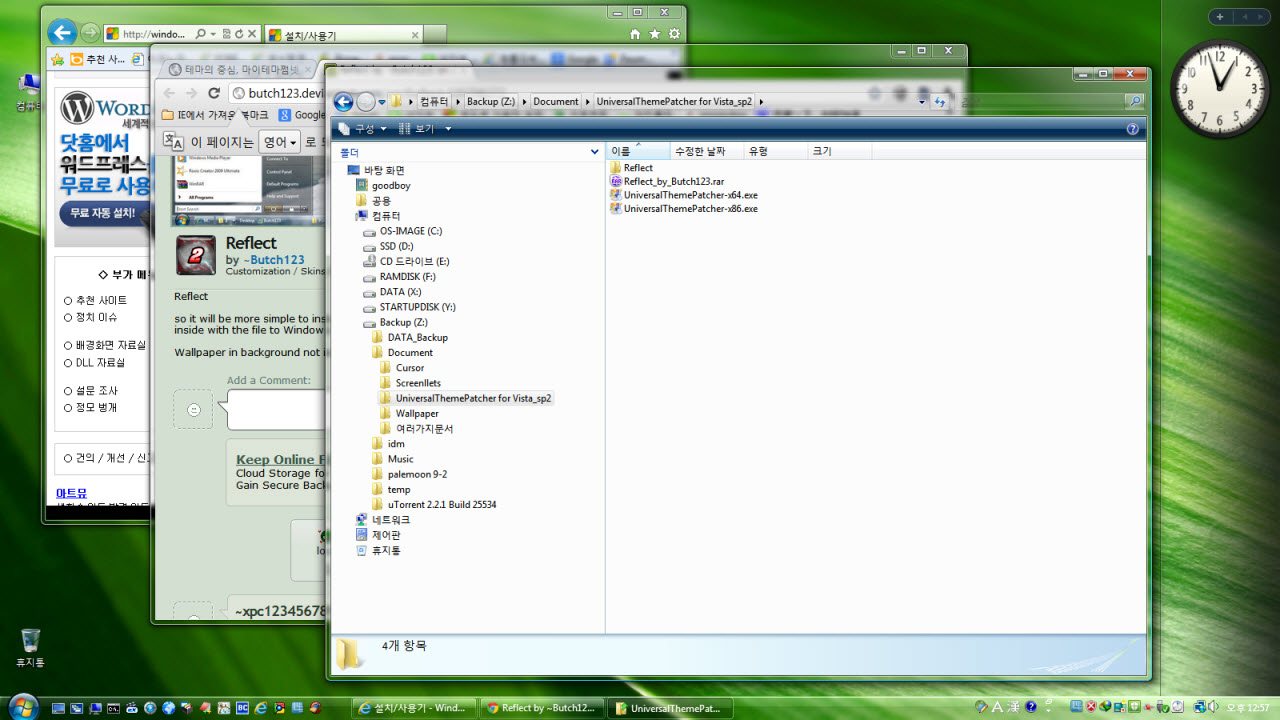Select 공용 folder in tree

[x=374, y=201]
